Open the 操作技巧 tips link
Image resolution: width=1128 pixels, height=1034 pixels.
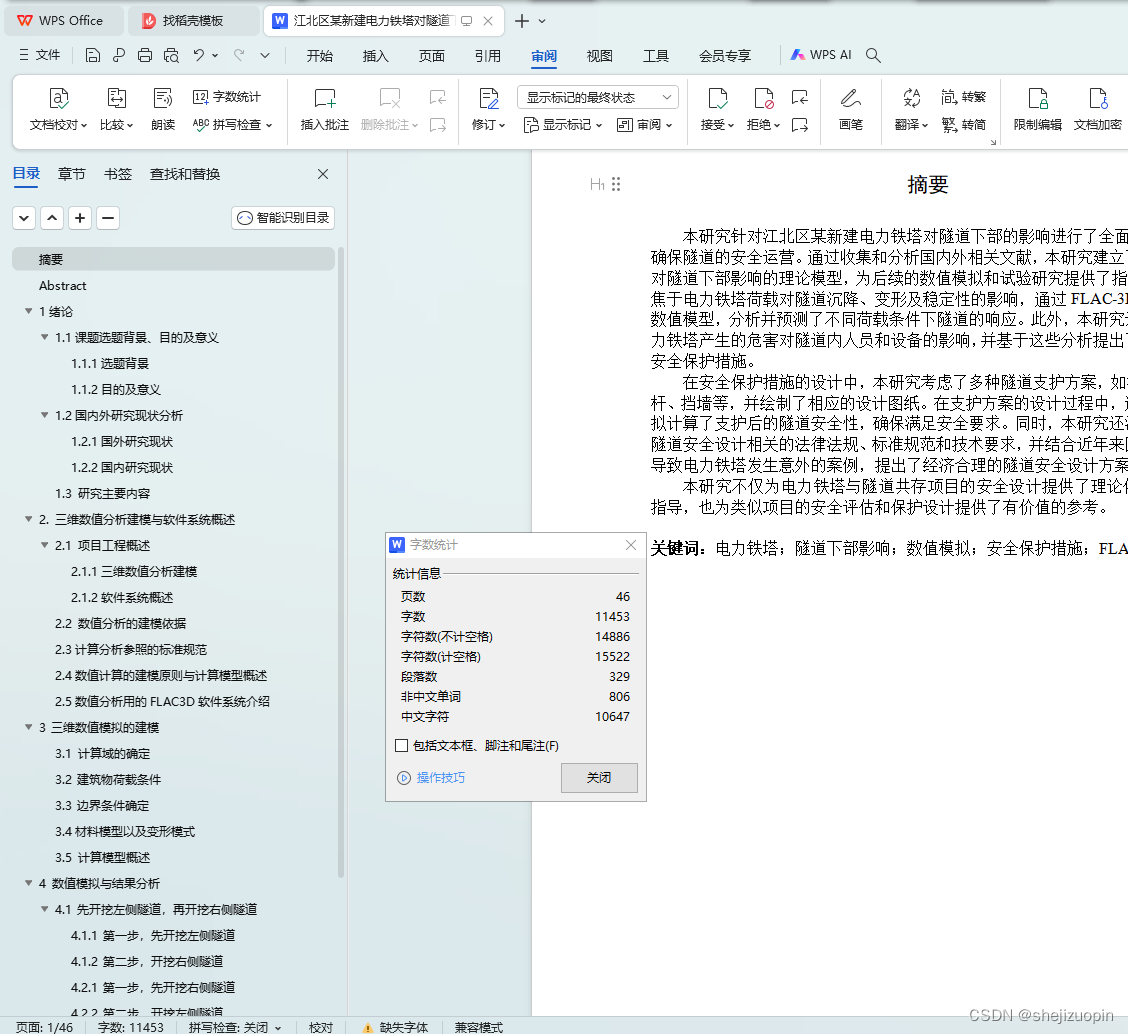pyautogui.click(x=441, y=778)
